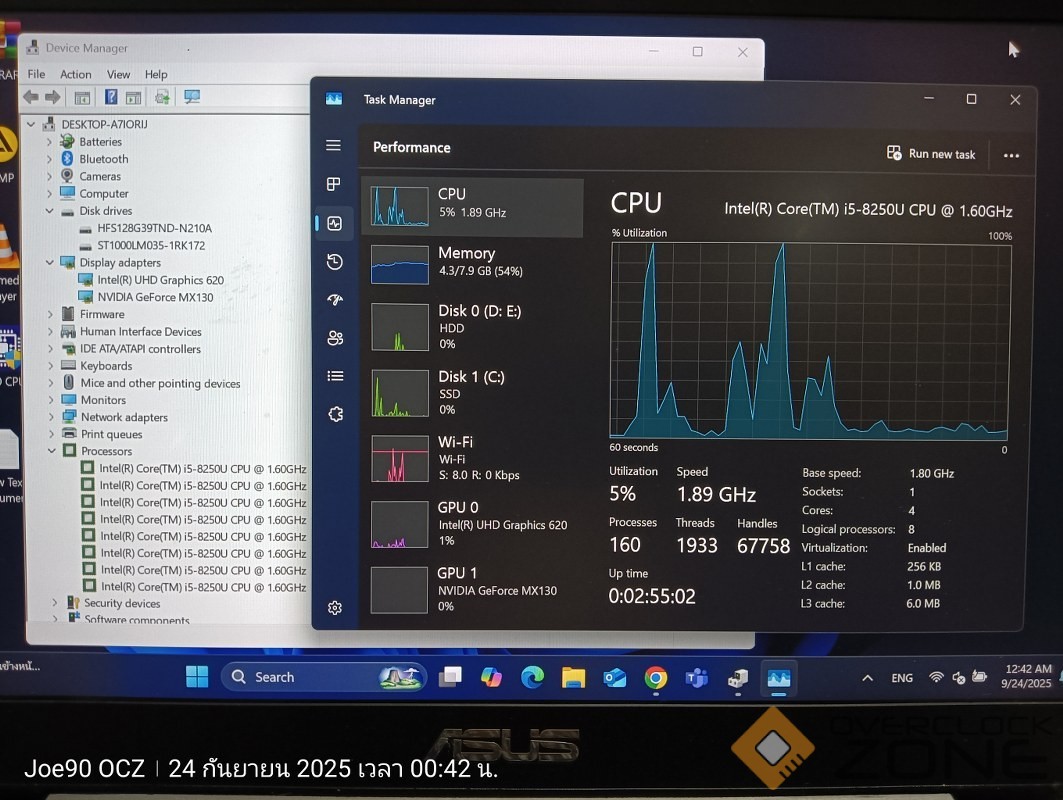Expand Cameras category
The height and width of the screenshot is (800, 1063).
coord(49,176)
